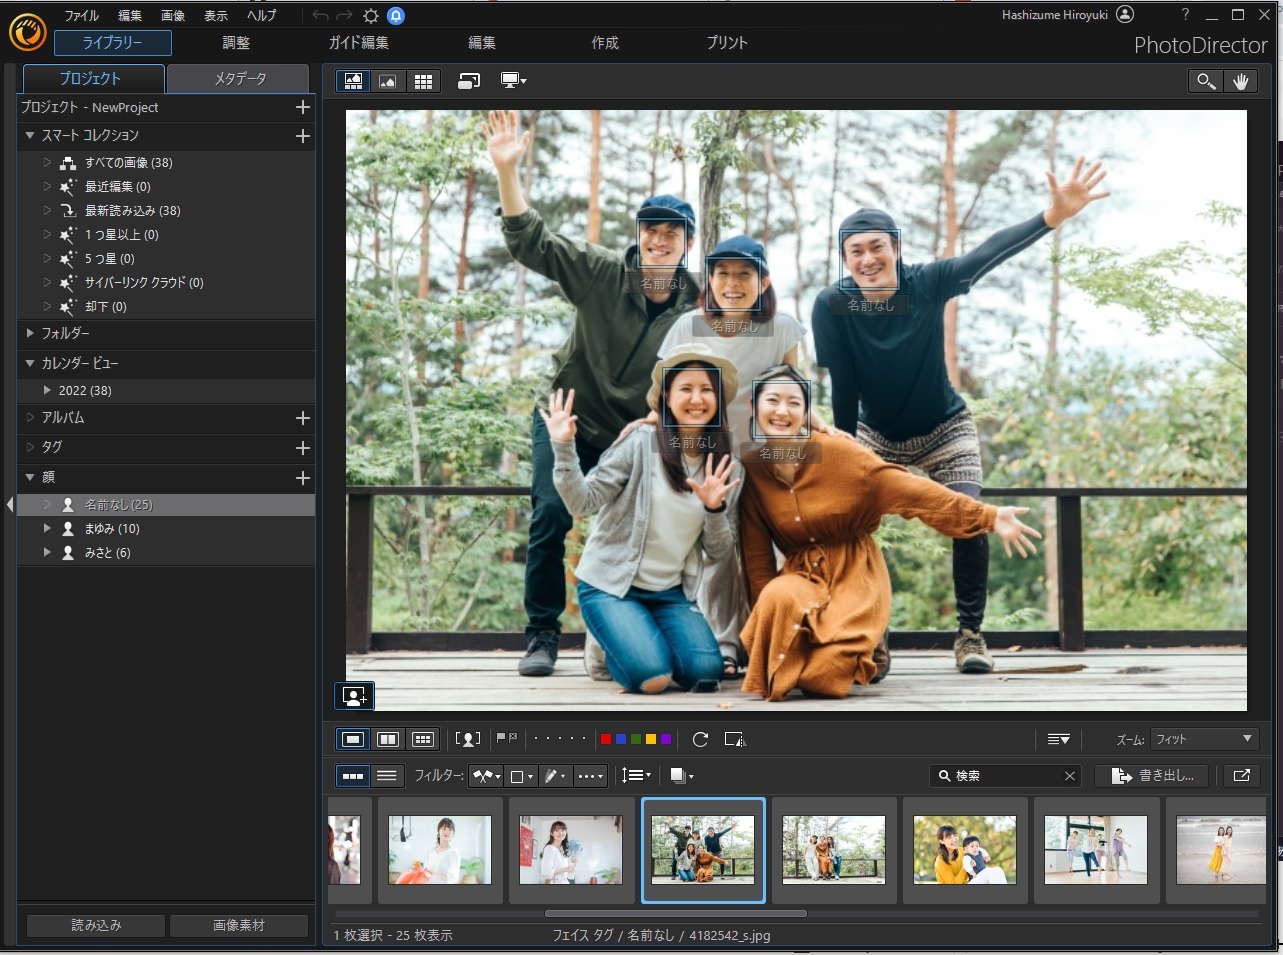Expand the まゆみ (10) face group

tap(47, 528)
